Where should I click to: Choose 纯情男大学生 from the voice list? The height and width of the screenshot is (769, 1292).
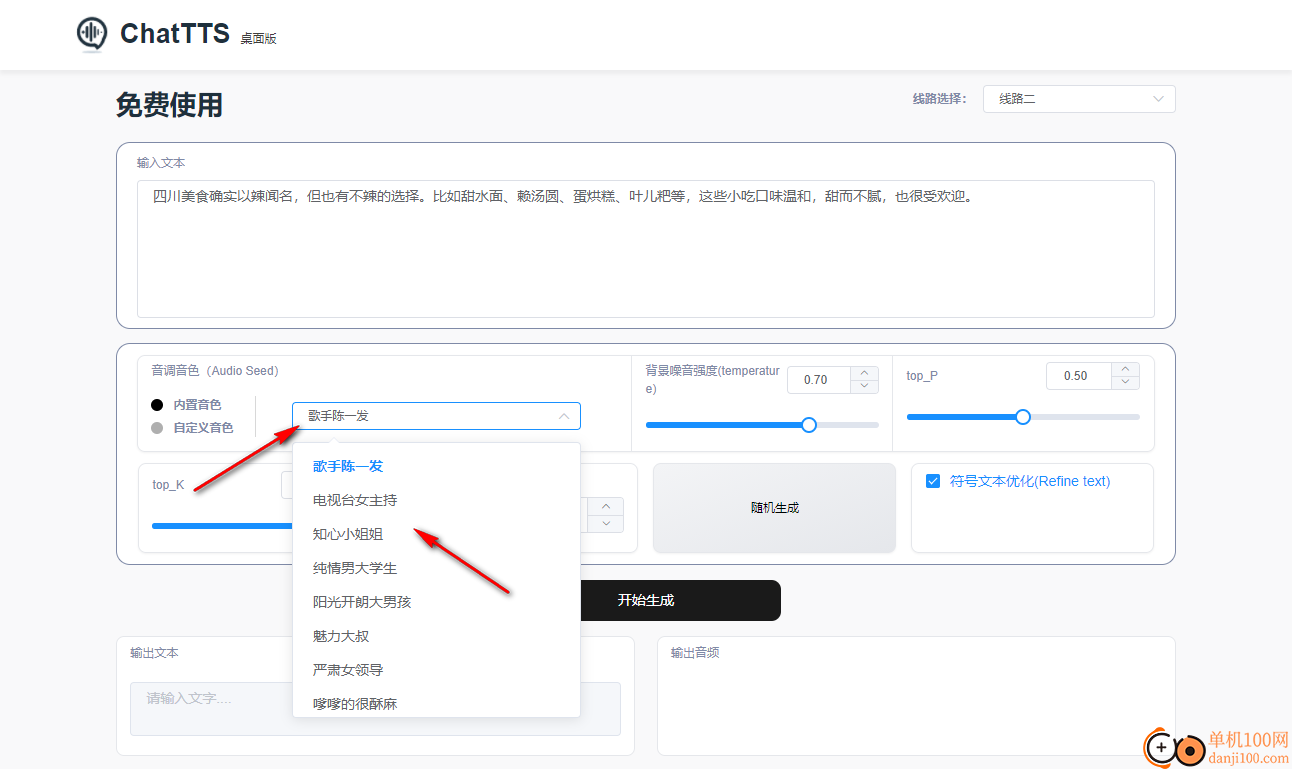pos(436,568)
